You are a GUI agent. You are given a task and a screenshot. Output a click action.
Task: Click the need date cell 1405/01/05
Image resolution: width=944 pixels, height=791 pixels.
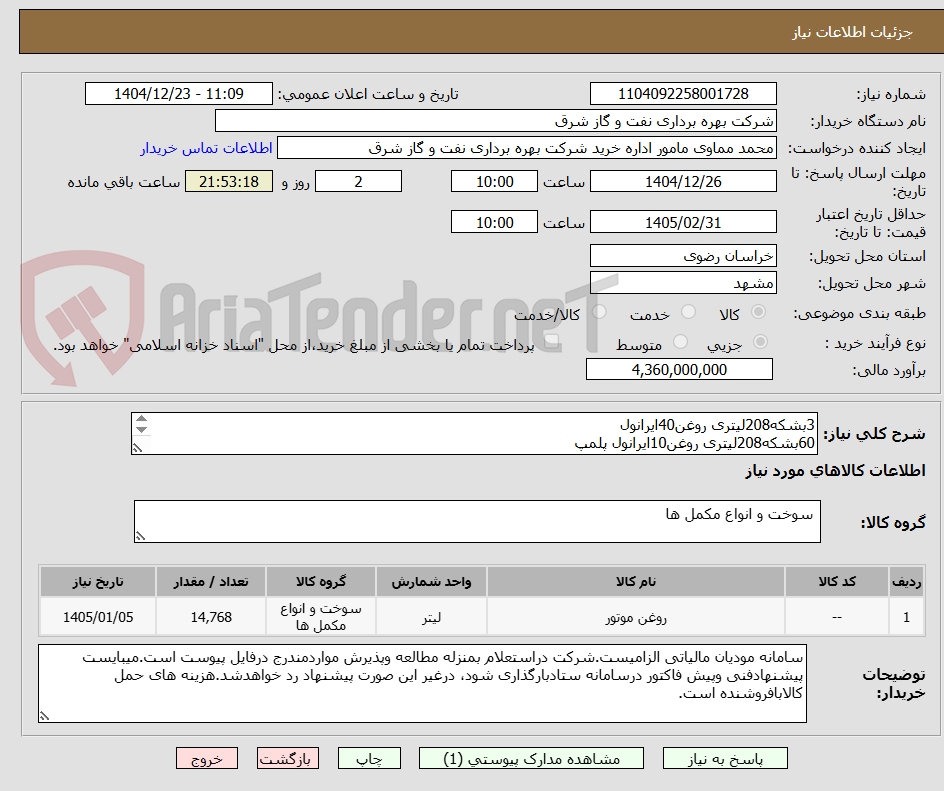point(98,617)
